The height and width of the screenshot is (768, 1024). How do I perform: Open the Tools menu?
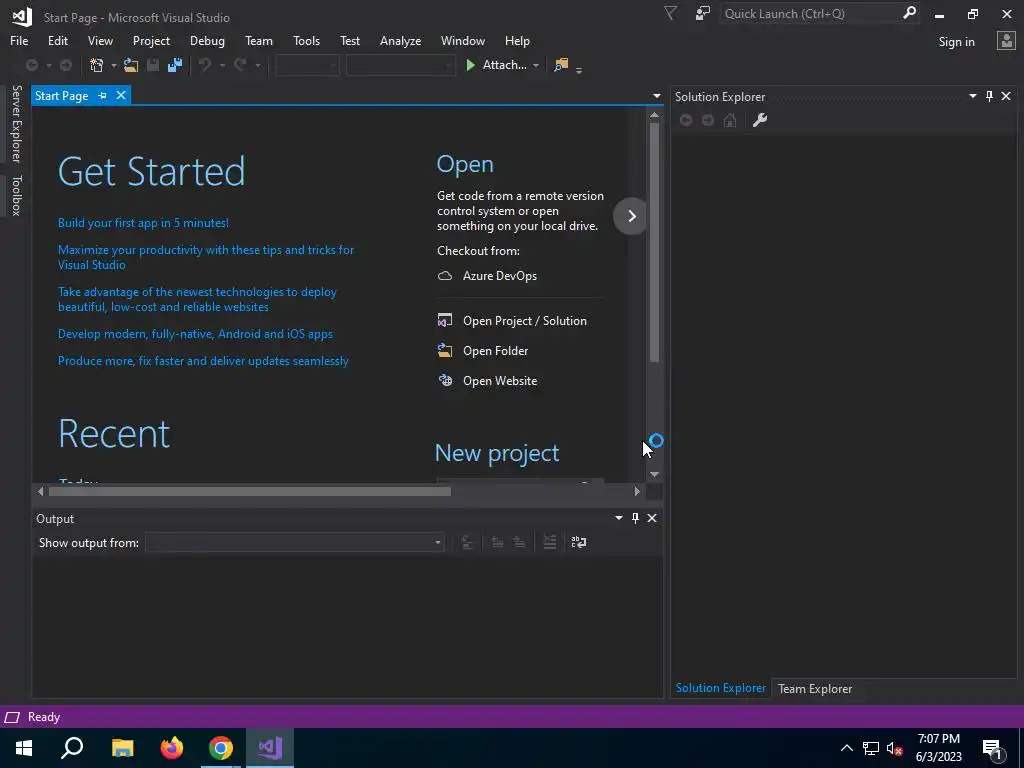[x=306, y=40]
